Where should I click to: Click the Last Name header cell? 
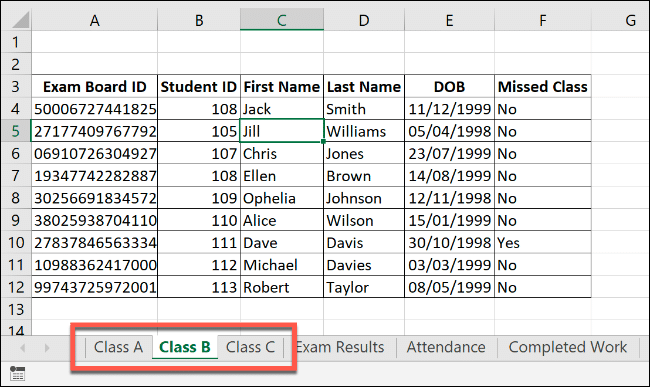click(364, 86)
